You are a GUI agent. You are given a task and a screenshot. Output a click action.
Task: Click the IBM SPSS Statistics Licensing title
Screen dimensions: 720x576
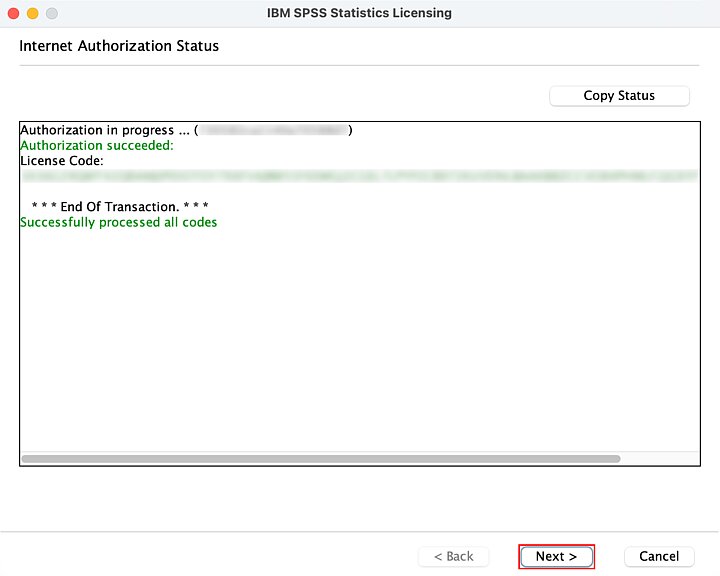tap(360, 13)
